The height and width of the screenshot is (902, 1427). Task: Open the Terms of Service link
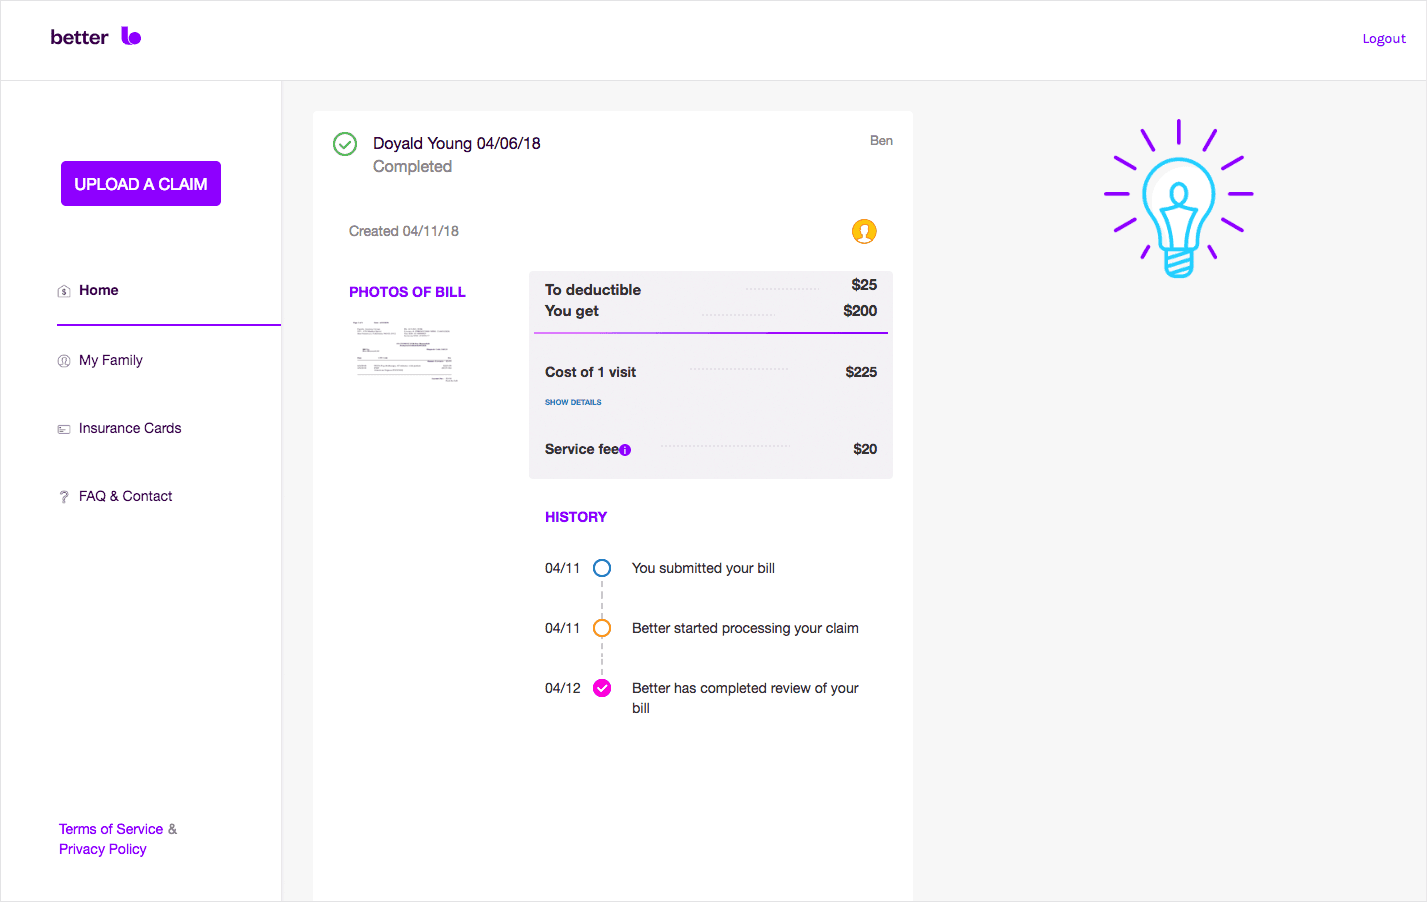pos(110,829)
